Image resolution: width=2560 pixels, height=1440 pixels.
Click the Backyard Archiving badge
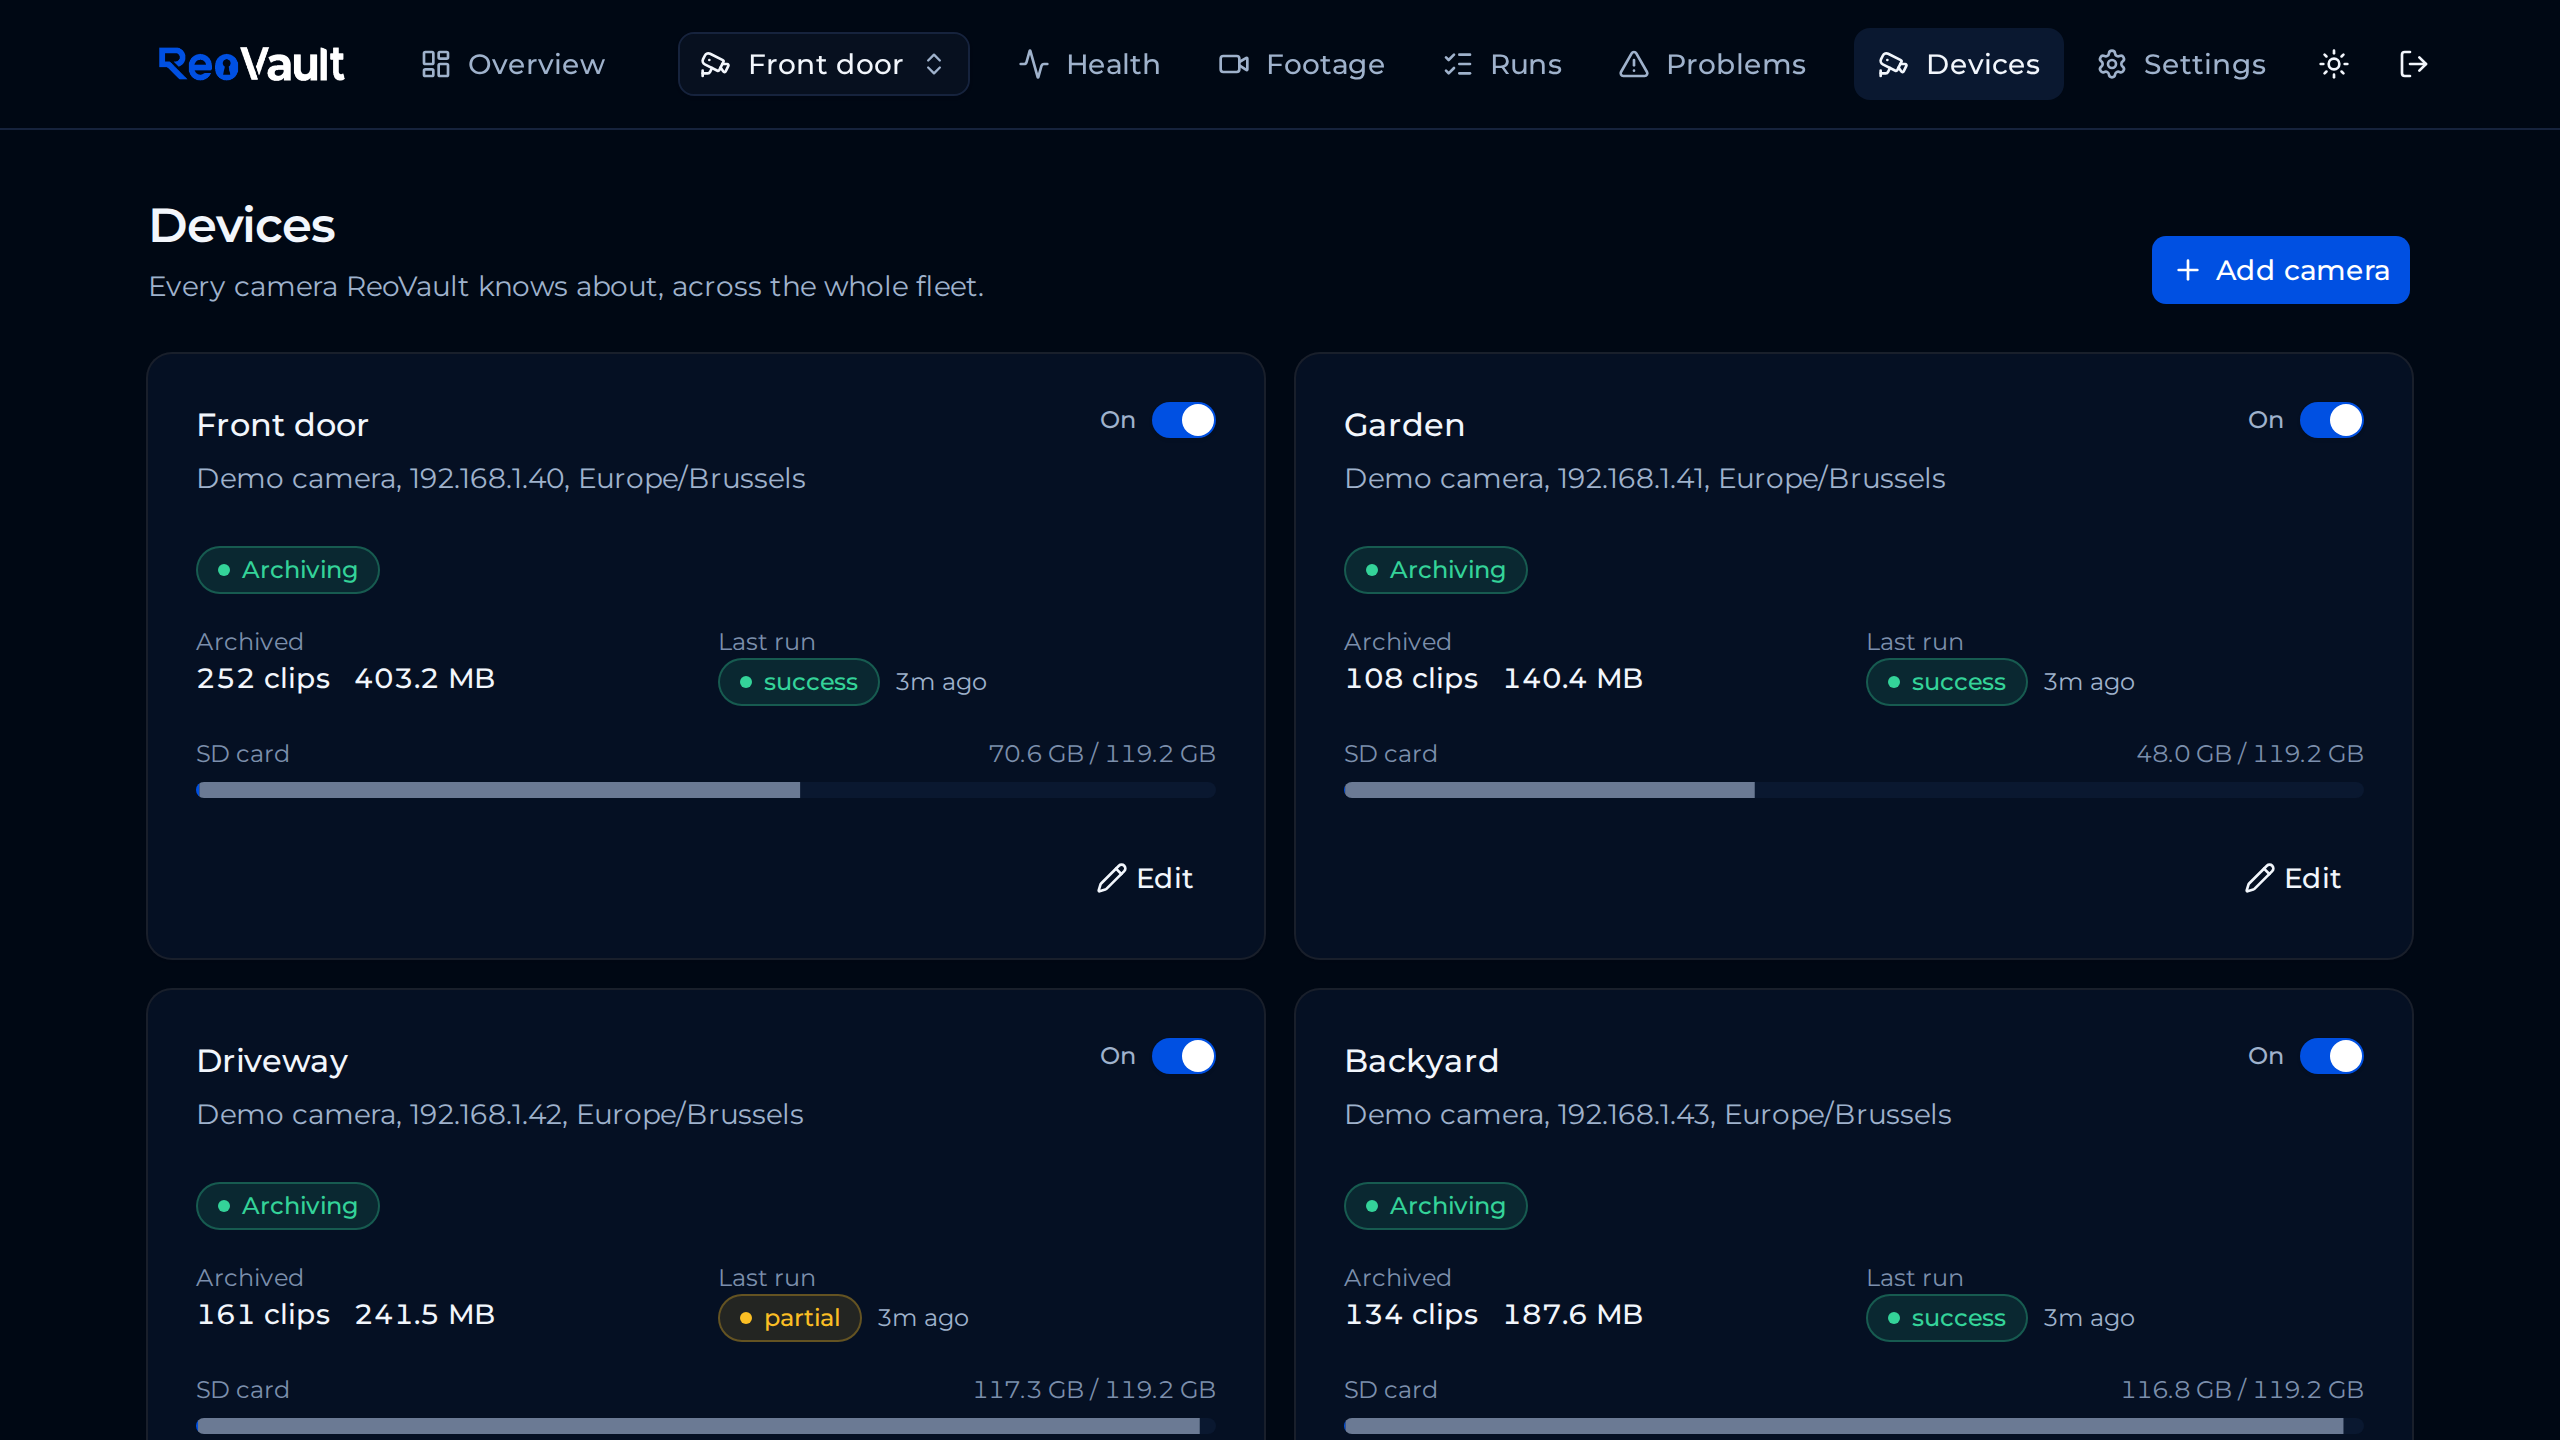click(1436, 1206)
